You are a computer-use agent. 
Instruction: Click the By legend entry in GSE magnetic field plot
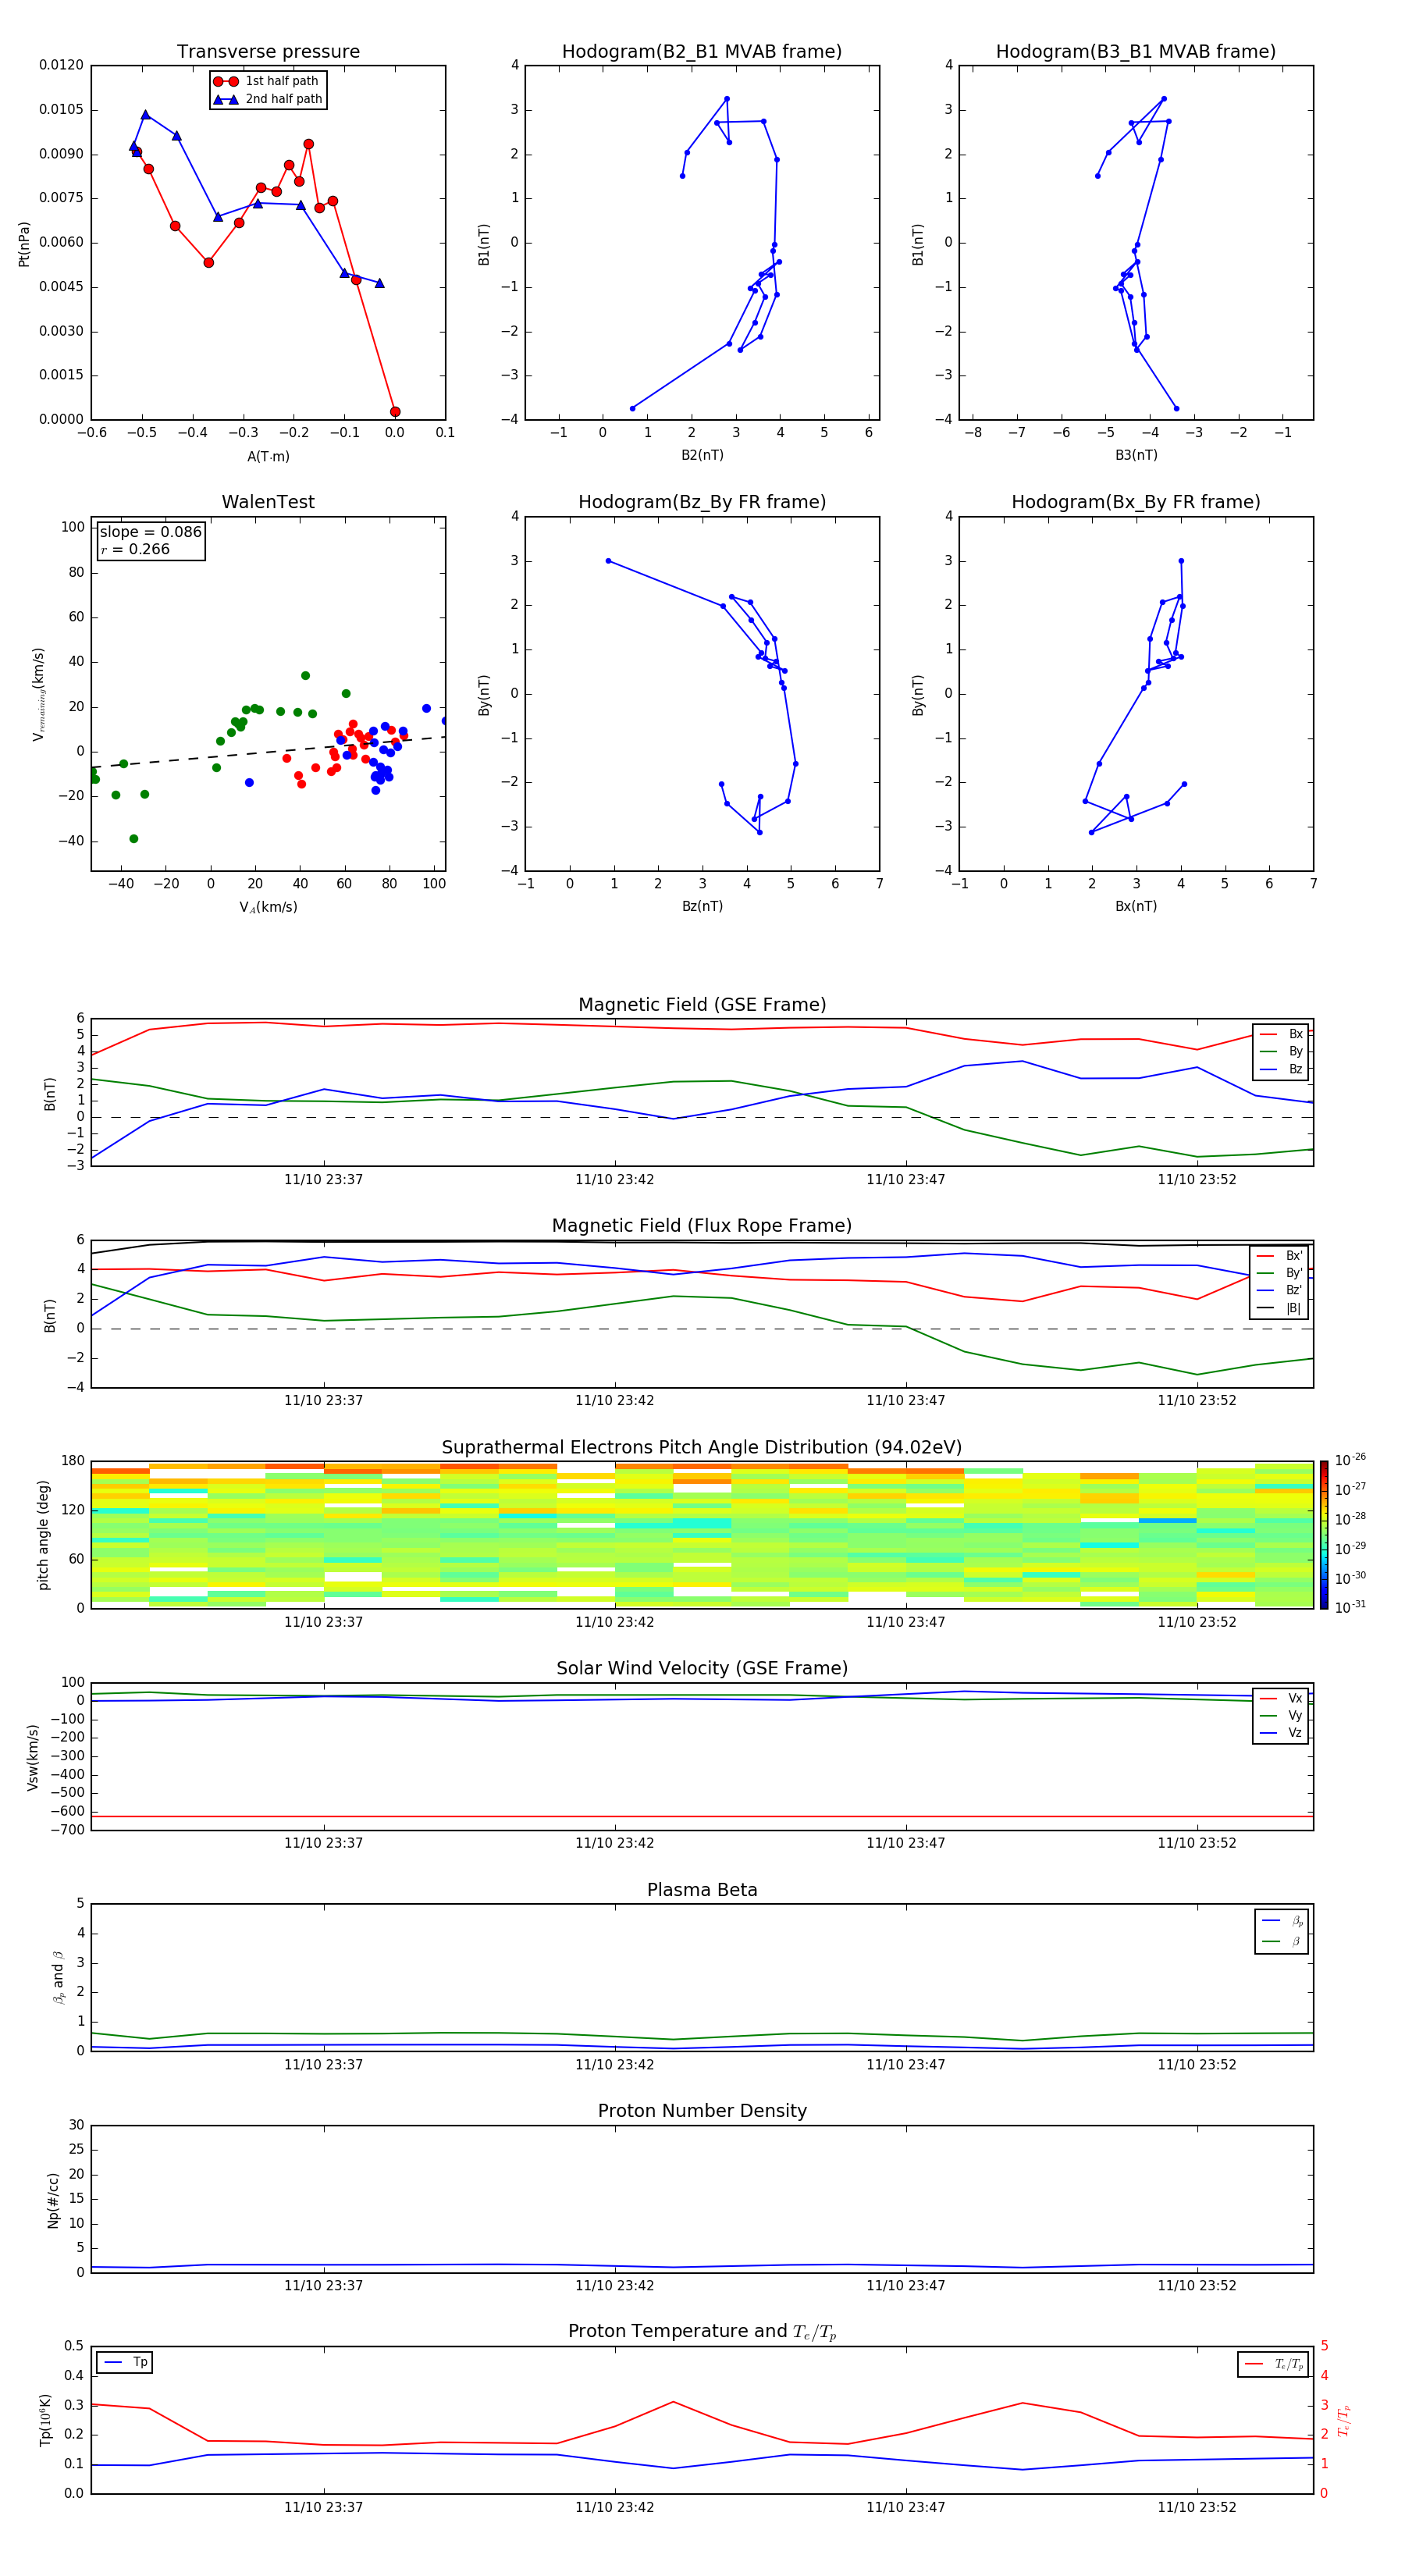1281,1051
